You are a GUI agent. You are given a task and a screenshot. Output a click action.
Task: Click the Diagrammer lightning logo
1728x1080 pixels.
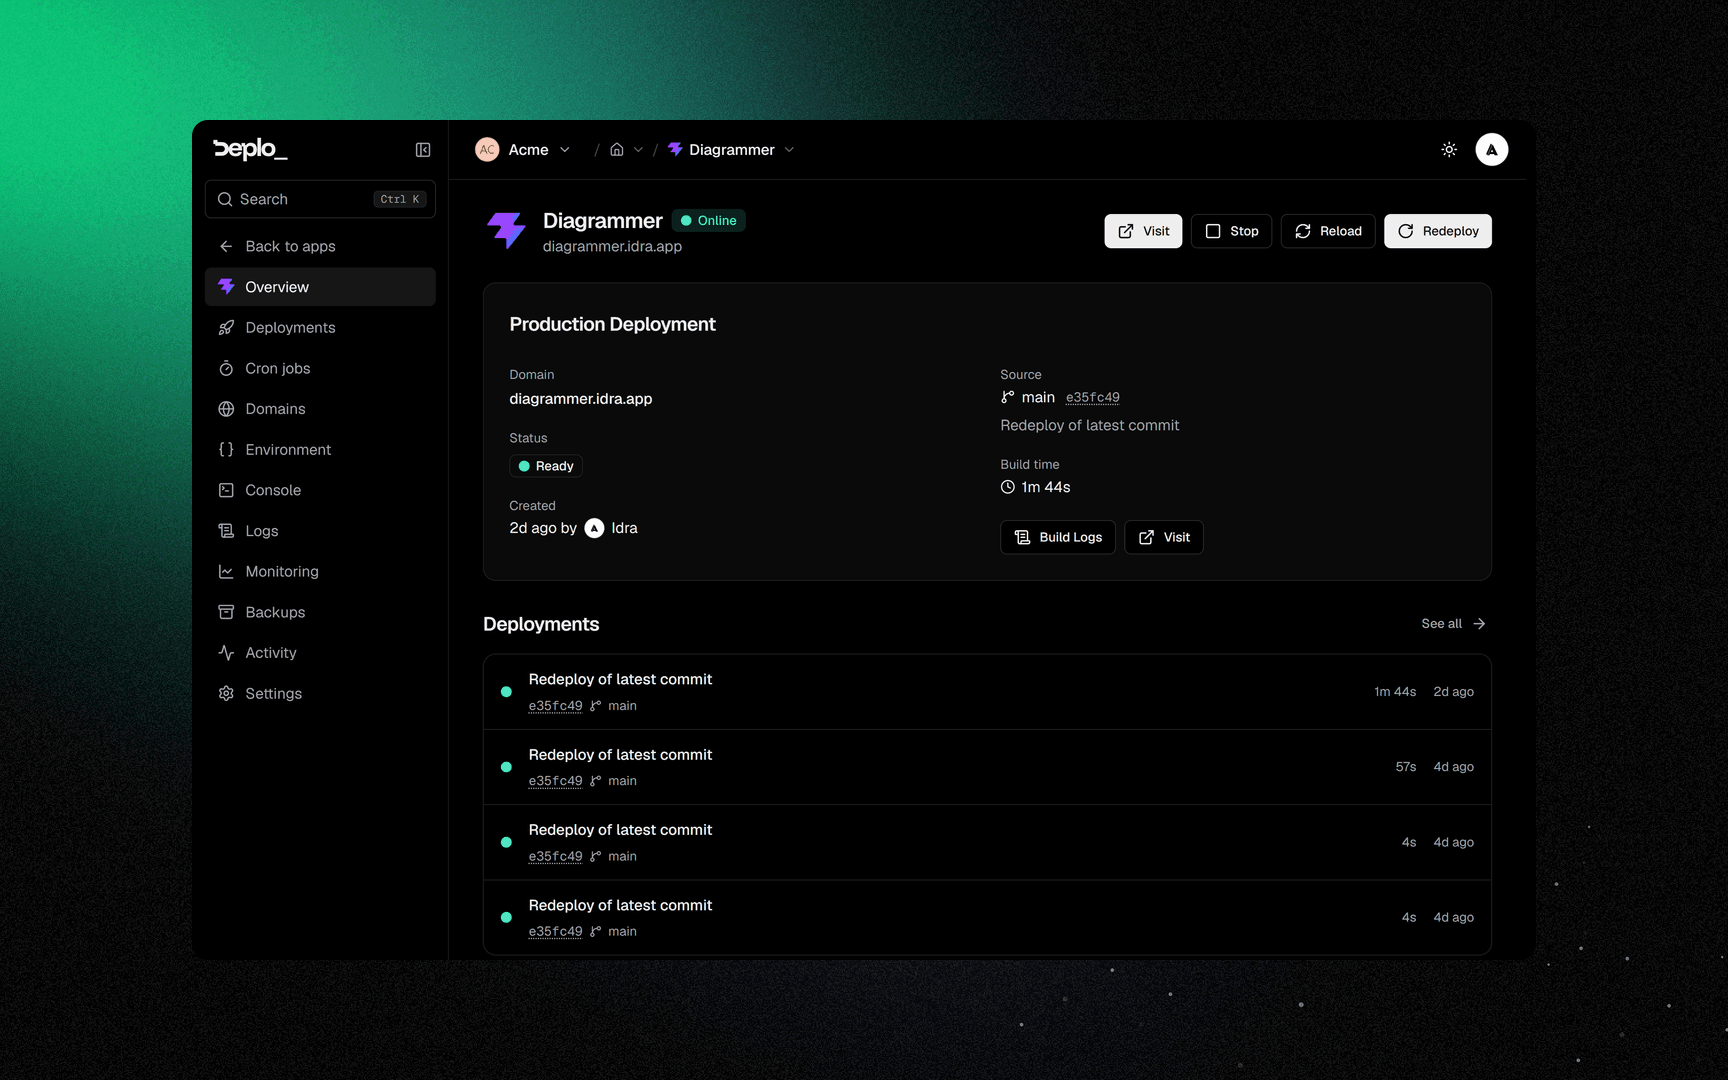click(x=507, y=231)
